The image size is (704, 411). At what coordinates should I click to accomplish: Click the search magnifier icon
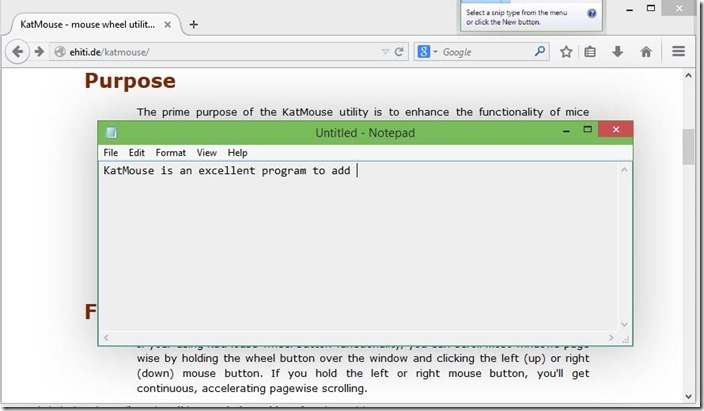(540, 51)
